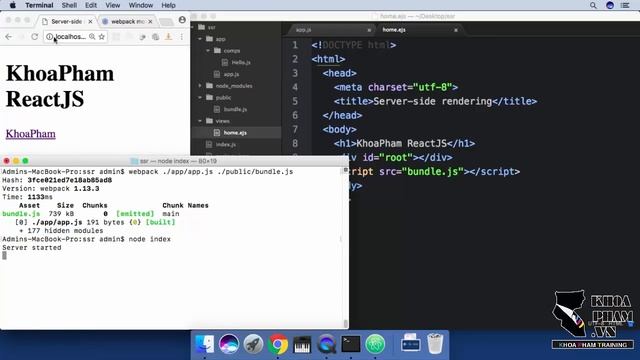Viewport: 640px width, 360px height.
Task: Collapse the views folder in sidebar
Action: [200, 121]
